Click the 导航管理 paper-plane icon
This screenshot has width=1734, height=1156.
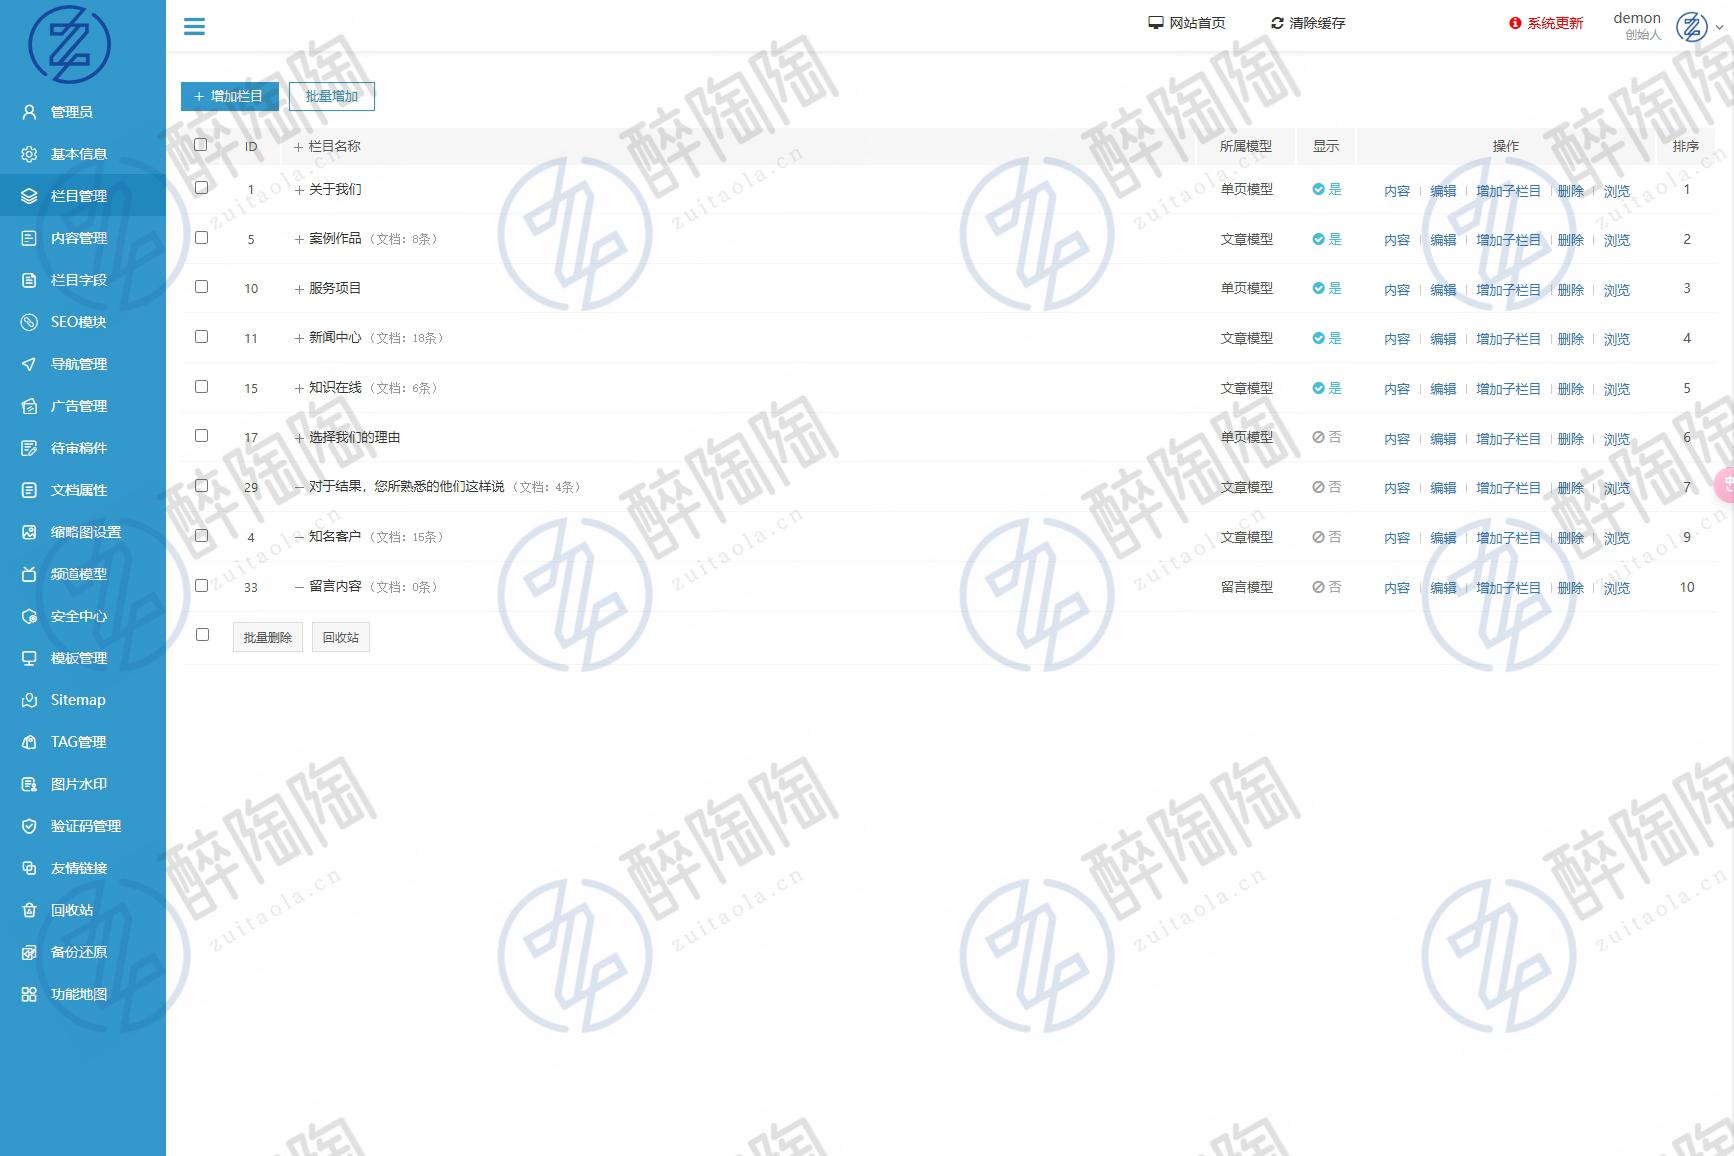pyautogui.click(x=29, y=364)
